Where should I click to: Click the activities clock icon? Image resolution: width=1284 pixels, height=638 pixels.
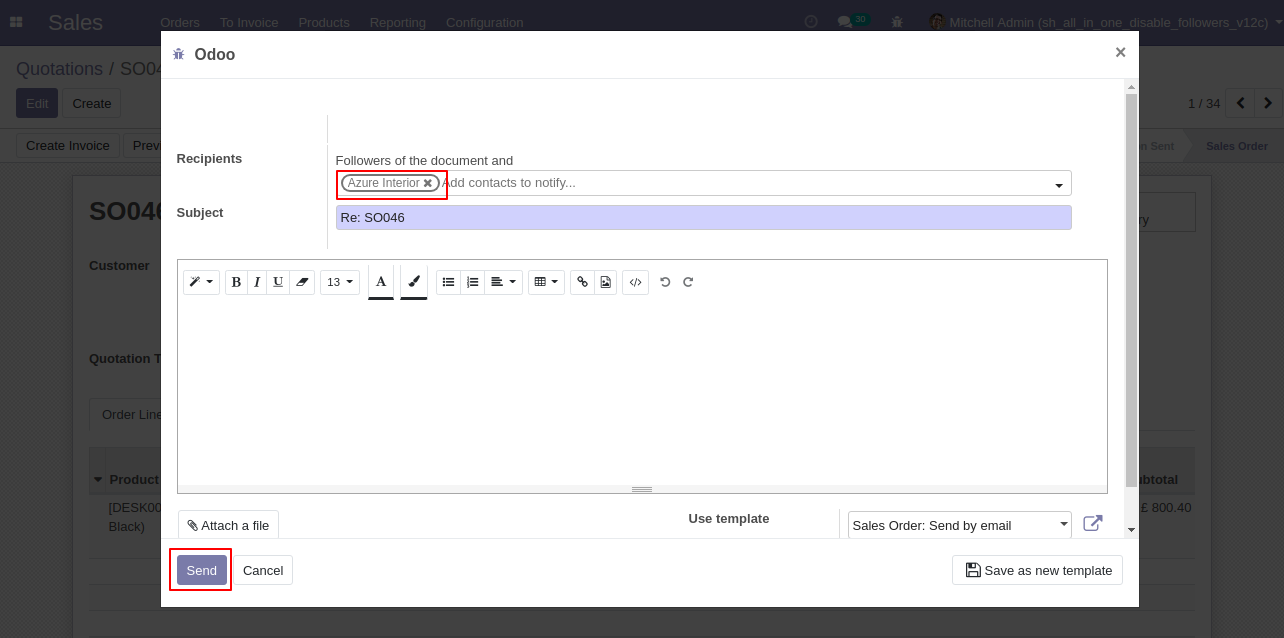pos(811,21)
